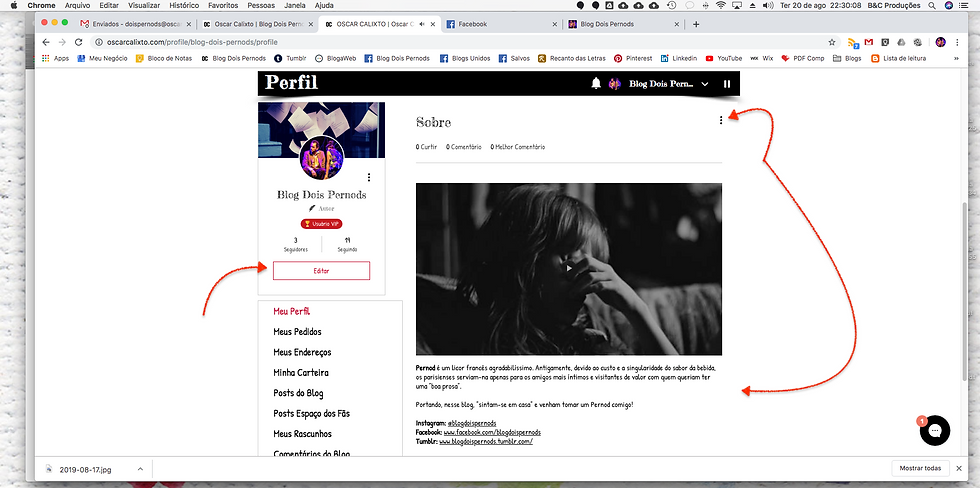Switch to the last Blog Dois Pernods tab
This screenshot has height=488, width=980.
[x=624, y=24]
